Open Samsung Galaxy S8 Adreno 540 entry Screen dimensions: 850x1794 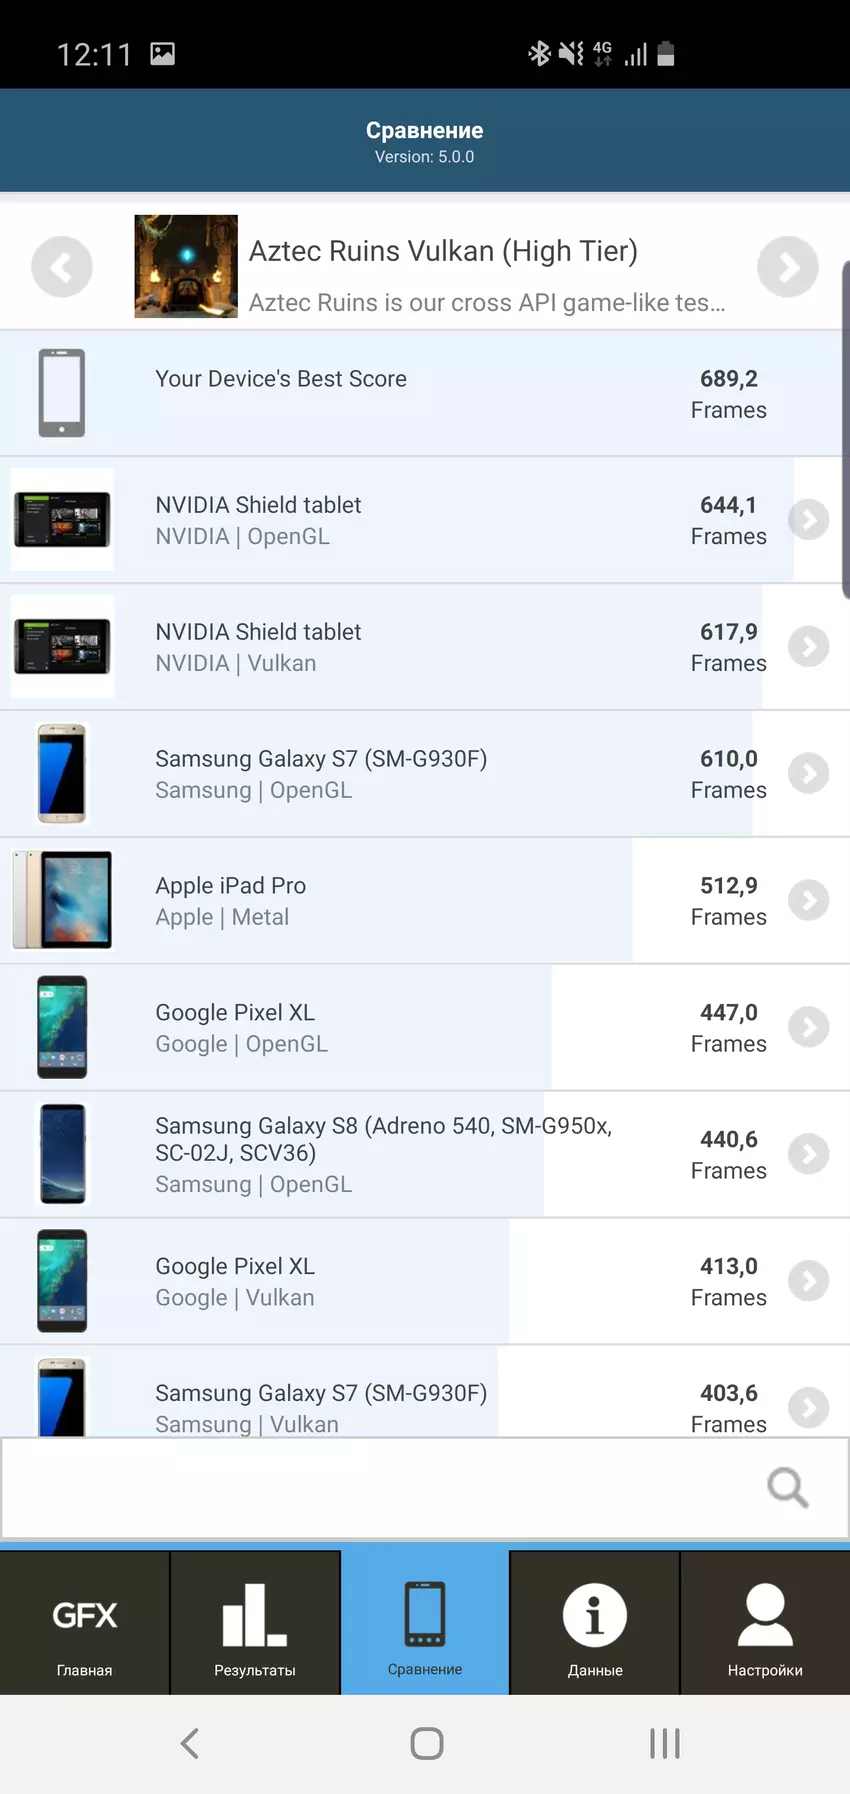(384, 1154)
